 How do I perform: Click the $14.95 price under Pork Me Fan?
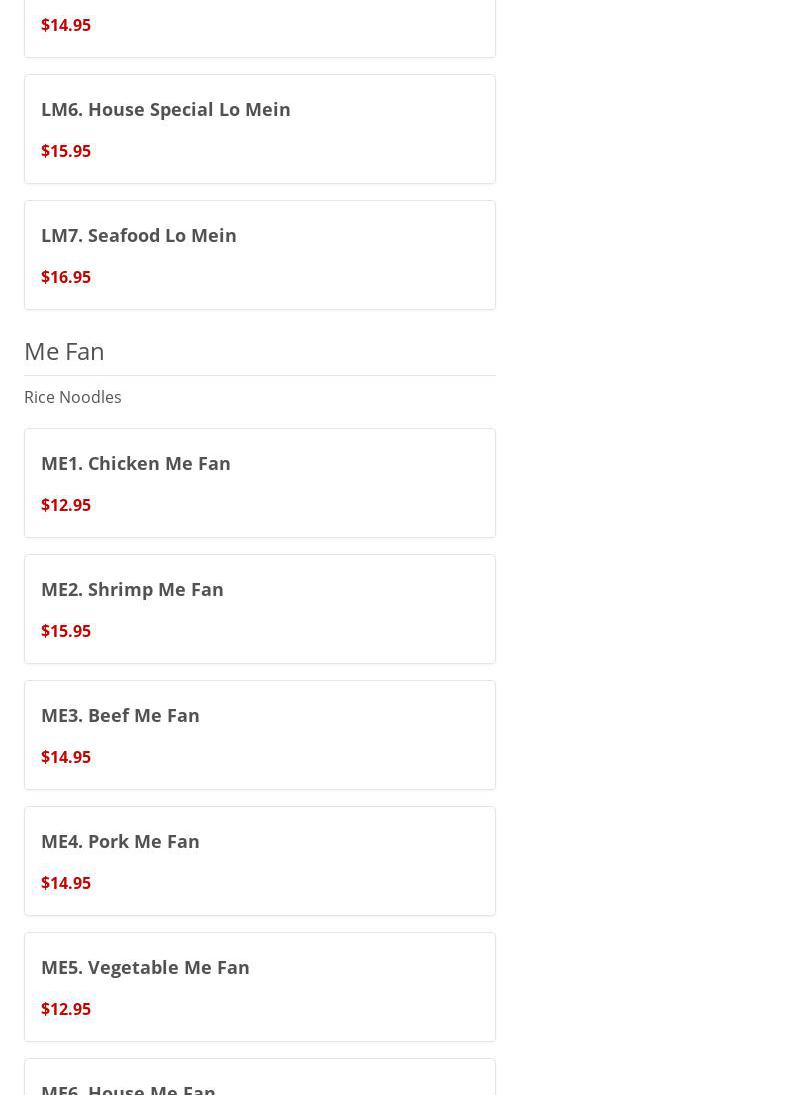tap(66, 883)
